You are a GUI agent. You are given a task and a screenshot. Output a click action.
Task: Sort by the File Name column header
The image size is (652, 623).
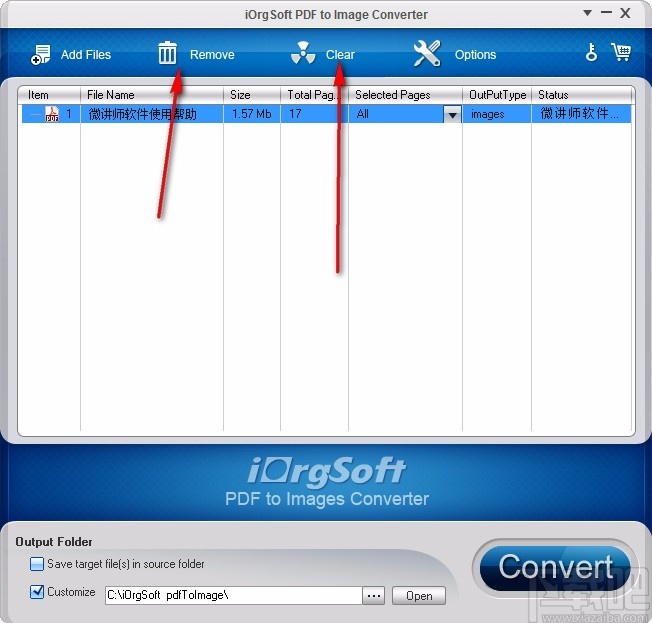152,95
